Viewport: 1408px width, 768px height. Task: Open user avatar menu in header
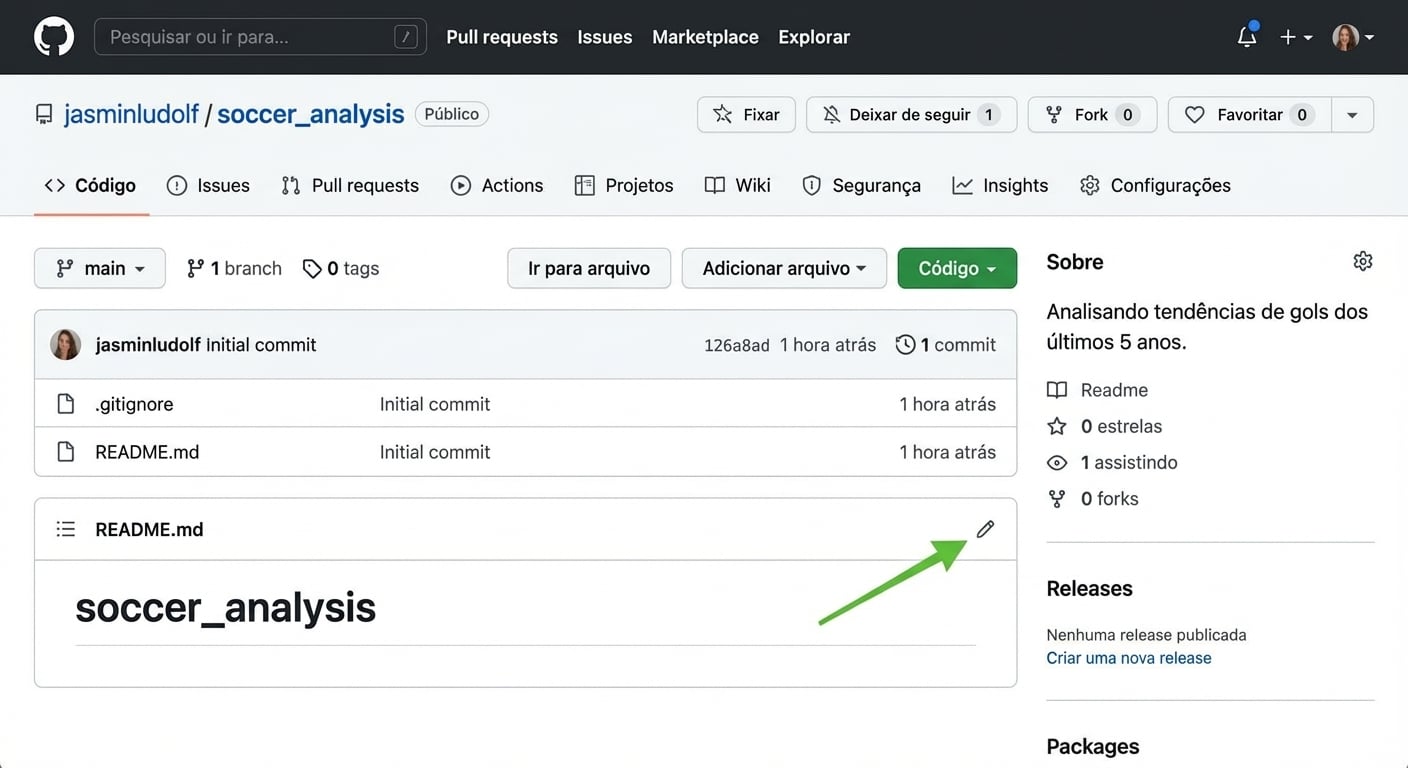tap(1353, 37)
